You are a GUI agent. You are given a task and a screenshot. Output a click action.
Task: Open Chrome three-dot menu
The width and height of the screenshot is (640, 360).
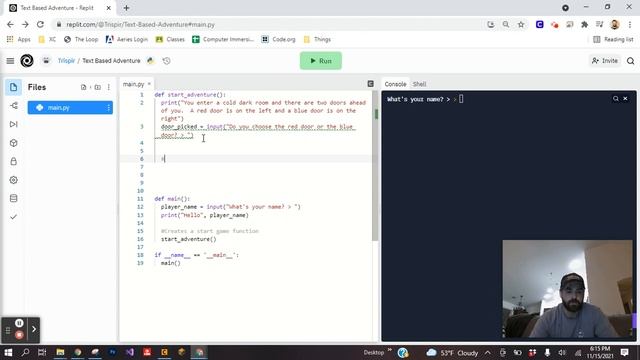coord(630,24)
